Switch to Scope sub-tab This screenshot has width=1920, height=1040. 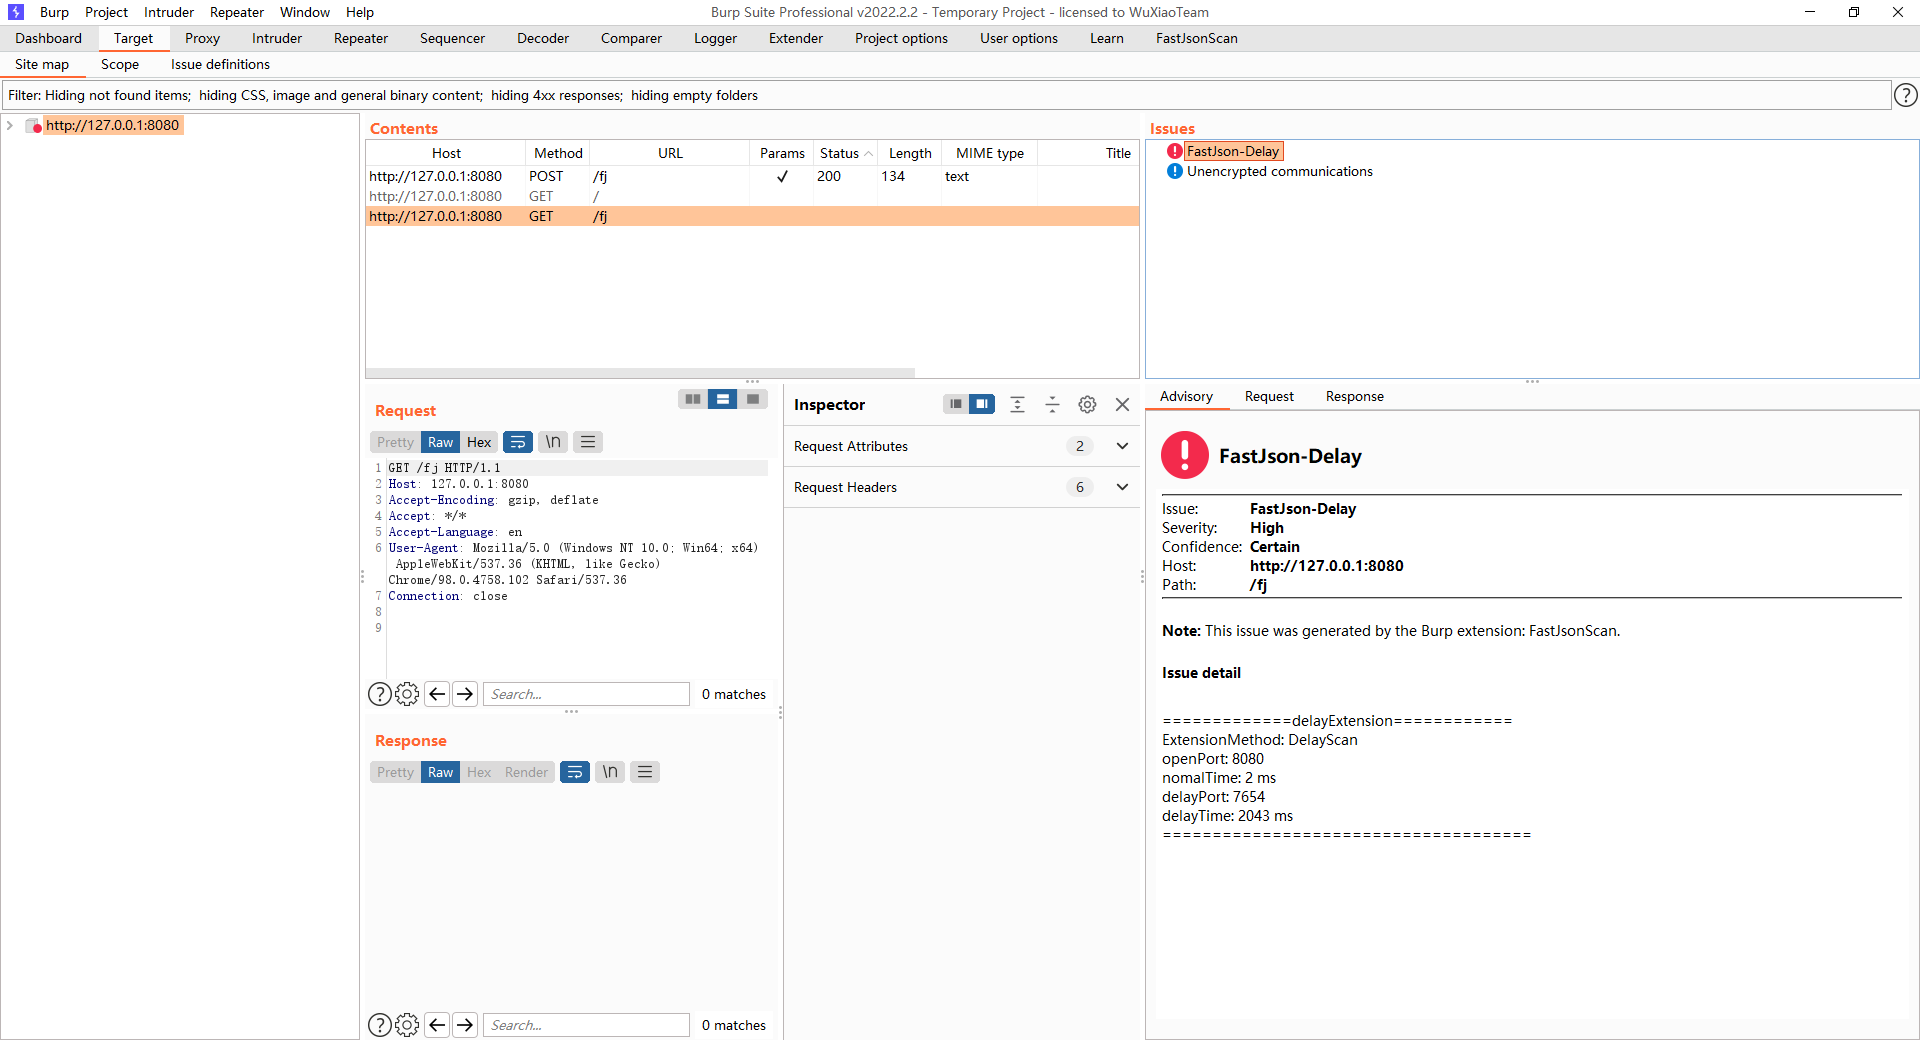[120, 64]
